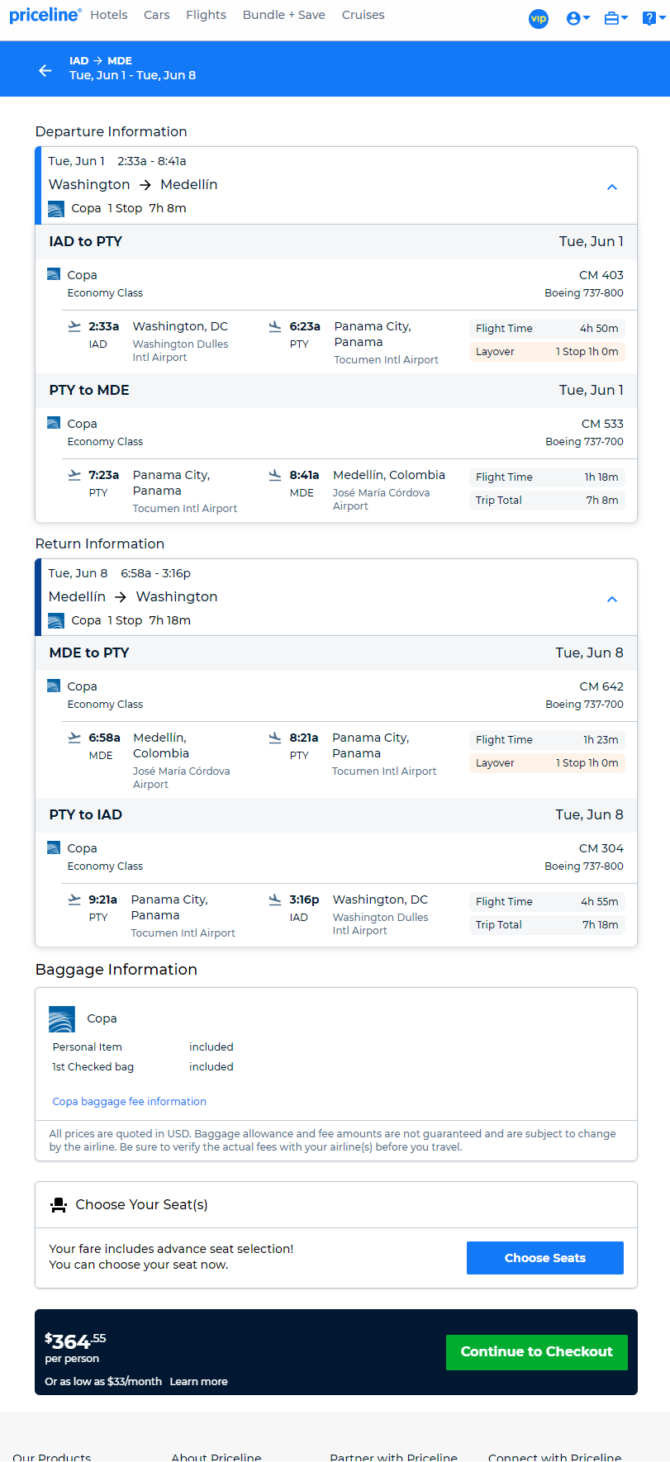Open Copa baggage fee information link
Image resolution: width=670 pixels, height=1462 pixels.
tap(129, 1101)
